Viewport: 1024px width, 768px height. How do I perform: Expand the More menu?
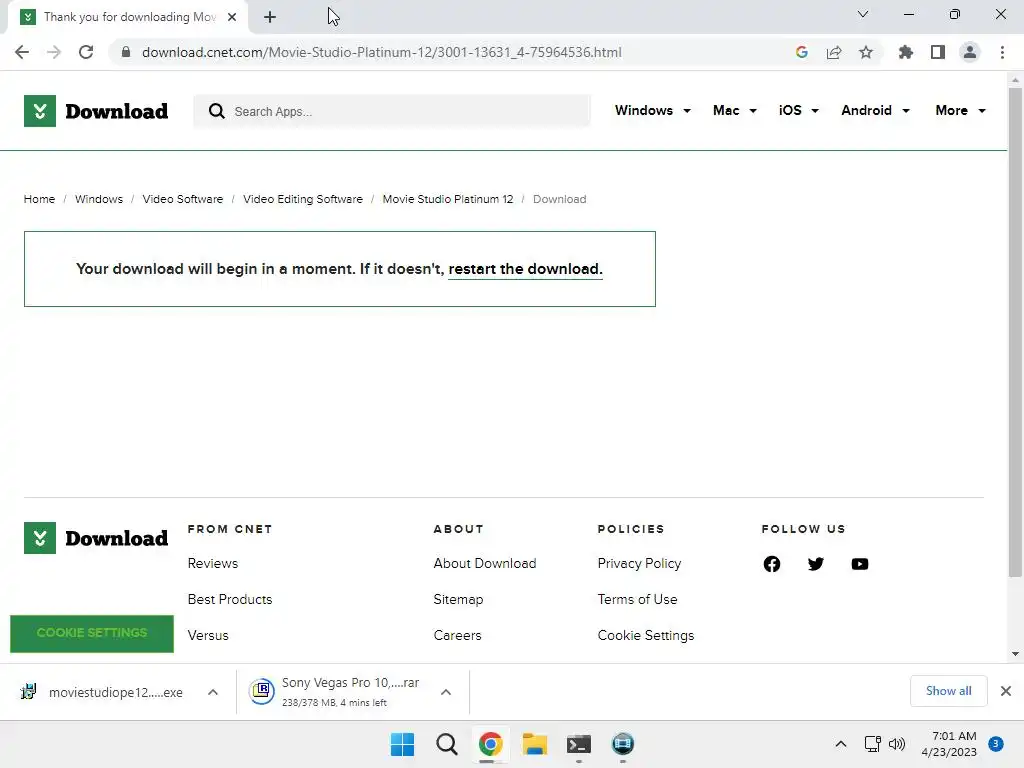point(960,110)
